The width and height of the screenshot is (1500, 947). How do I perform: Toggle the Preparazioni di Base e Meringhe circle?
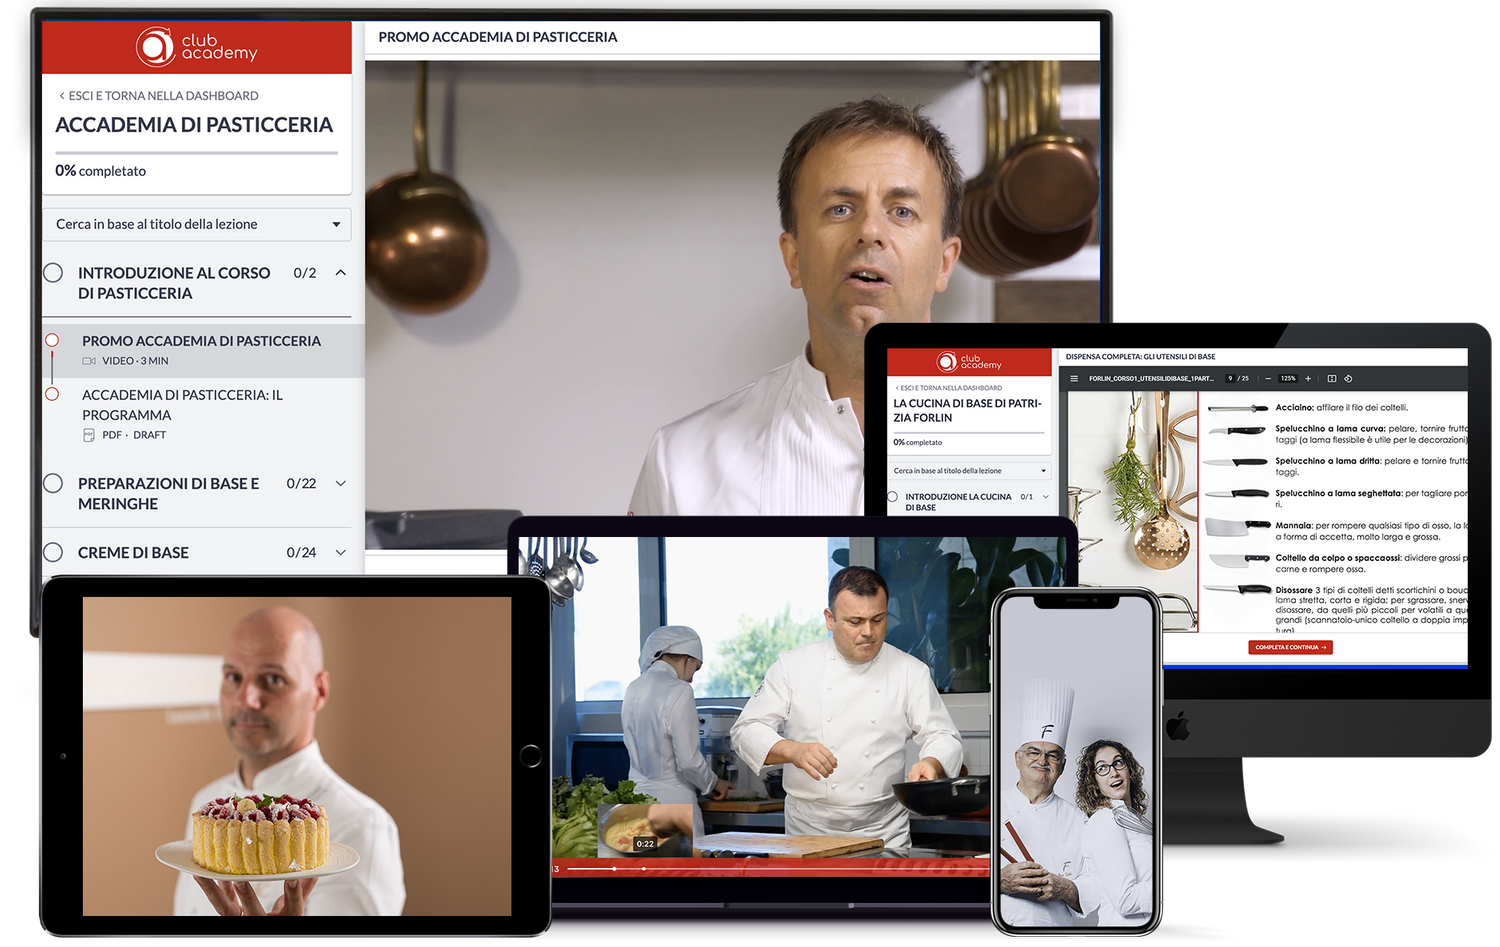53,484
